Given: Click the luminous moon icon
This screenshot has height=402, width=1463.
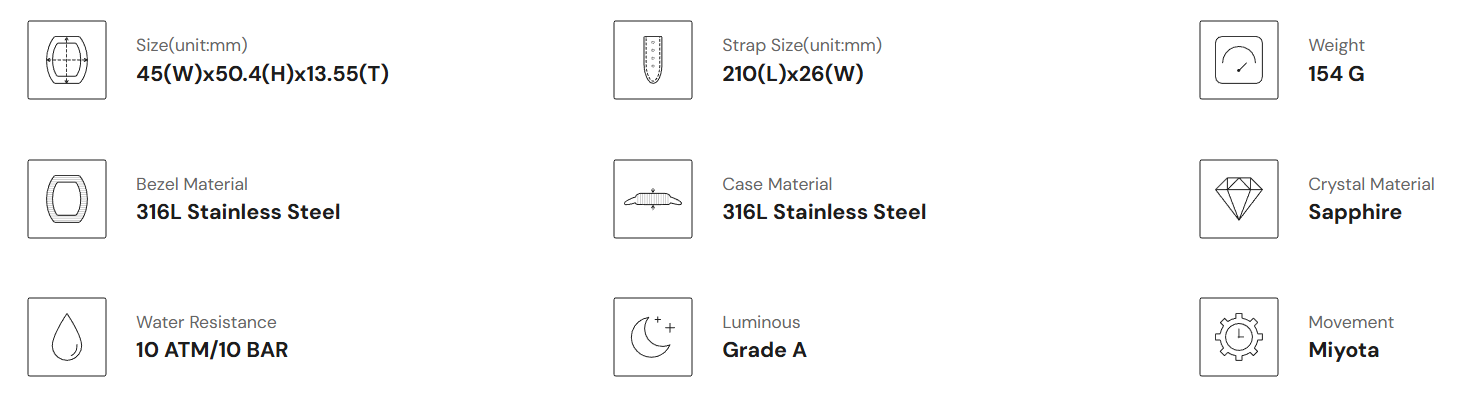Looking at the screenshot, I should 652,336.
